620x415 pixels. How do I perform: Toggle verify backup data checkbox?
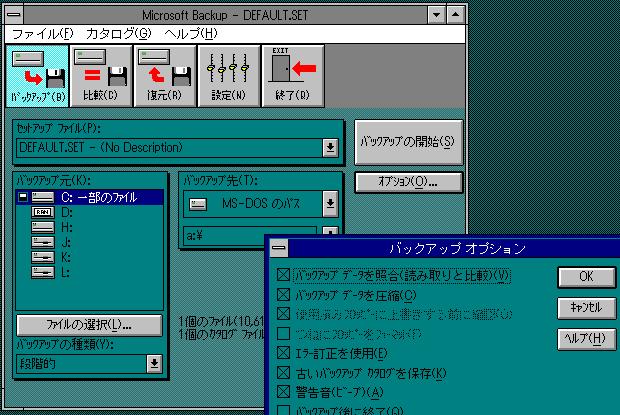284,274
